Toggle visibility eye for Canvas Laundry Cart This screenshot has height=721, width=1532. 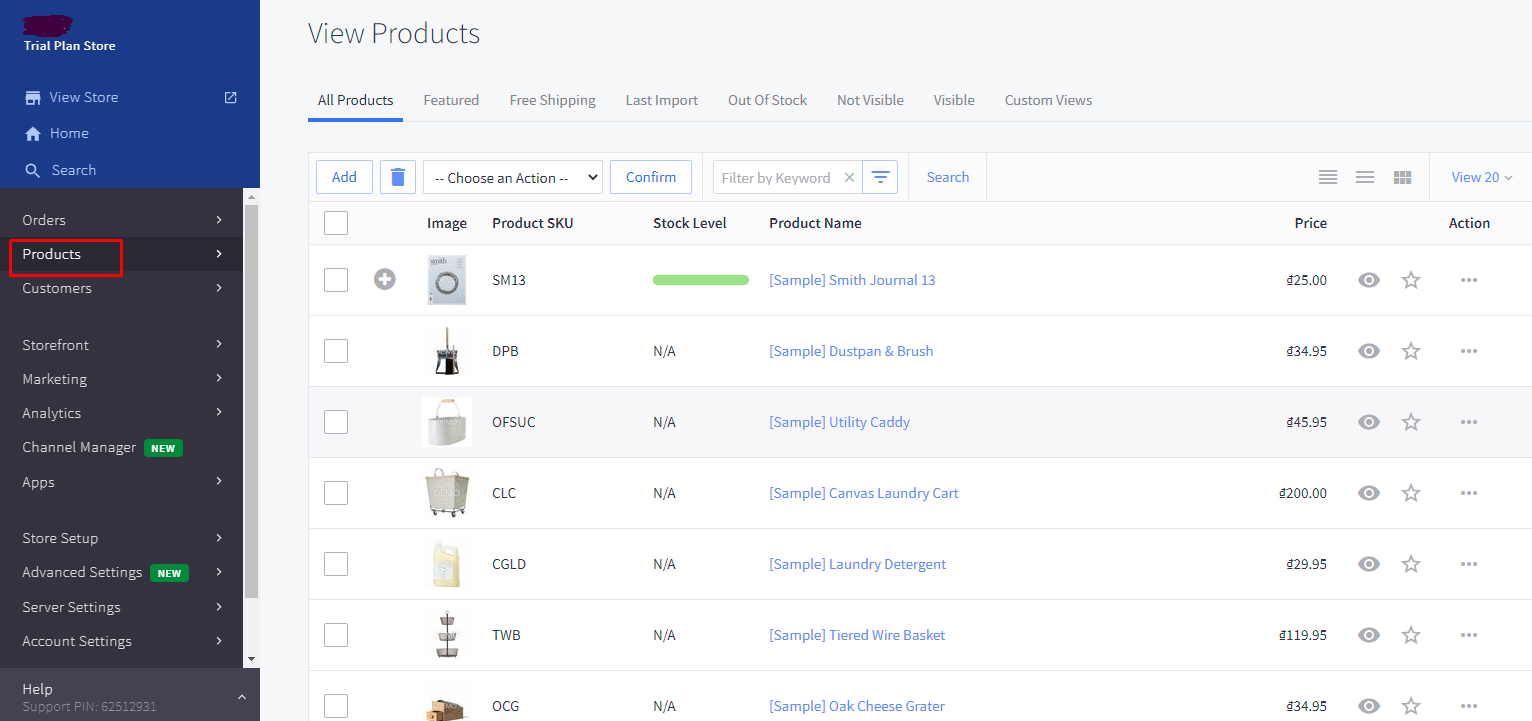tap(1369, 493)
